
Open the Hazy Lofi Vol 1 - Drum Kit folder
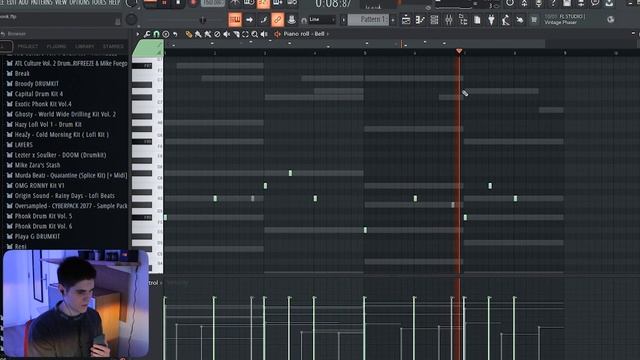point(44,124)
